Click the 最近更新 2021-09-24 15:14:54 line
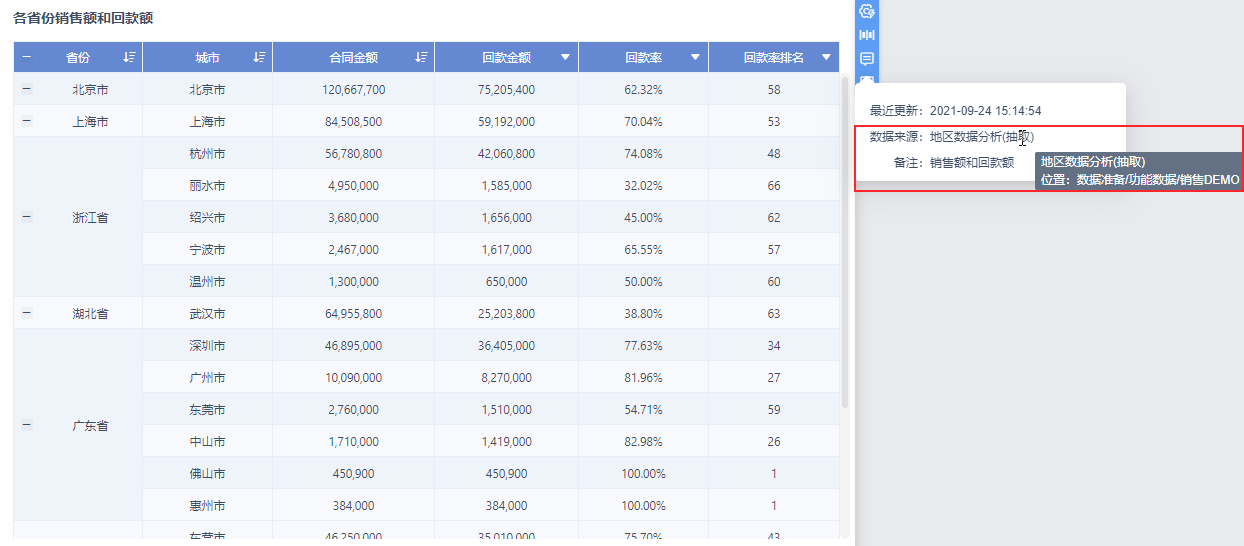This screenshot has height=546, width=1244. 956,111
